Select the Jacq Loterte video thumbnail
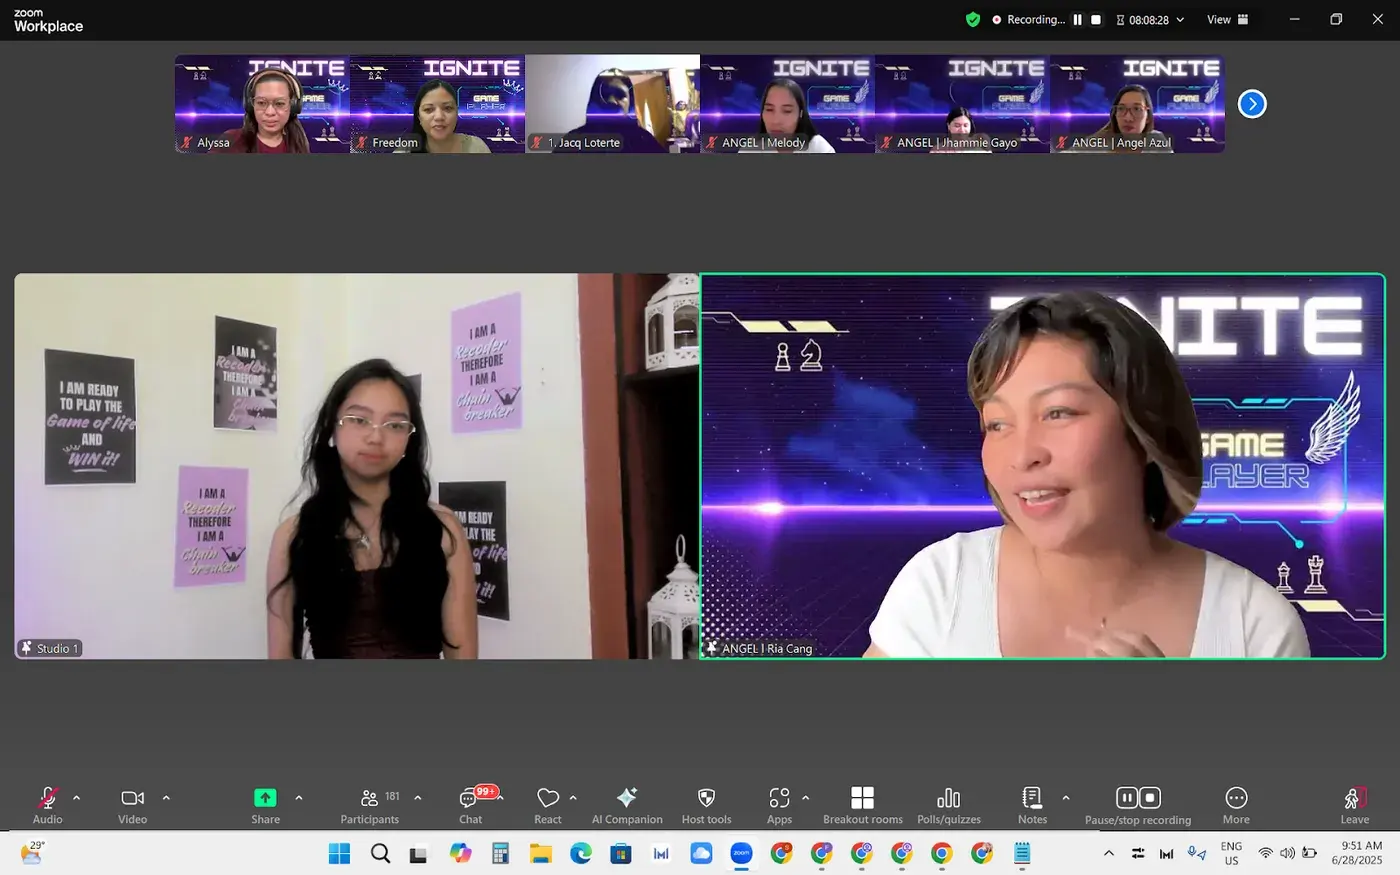The width and height of the screenshot is (1400, 875). pos(612,104)
